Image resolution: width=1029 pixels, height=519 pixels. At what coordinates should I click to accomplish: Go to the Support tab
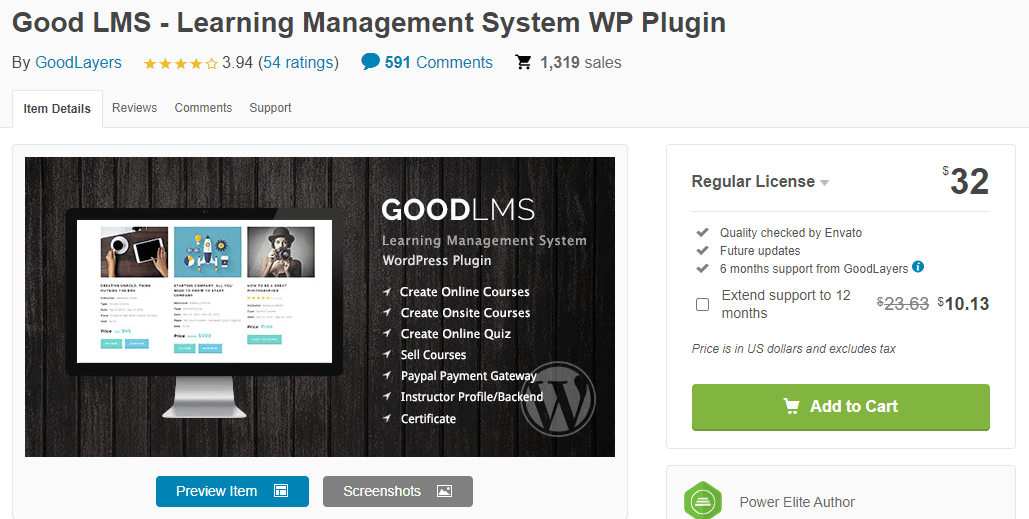270,108
